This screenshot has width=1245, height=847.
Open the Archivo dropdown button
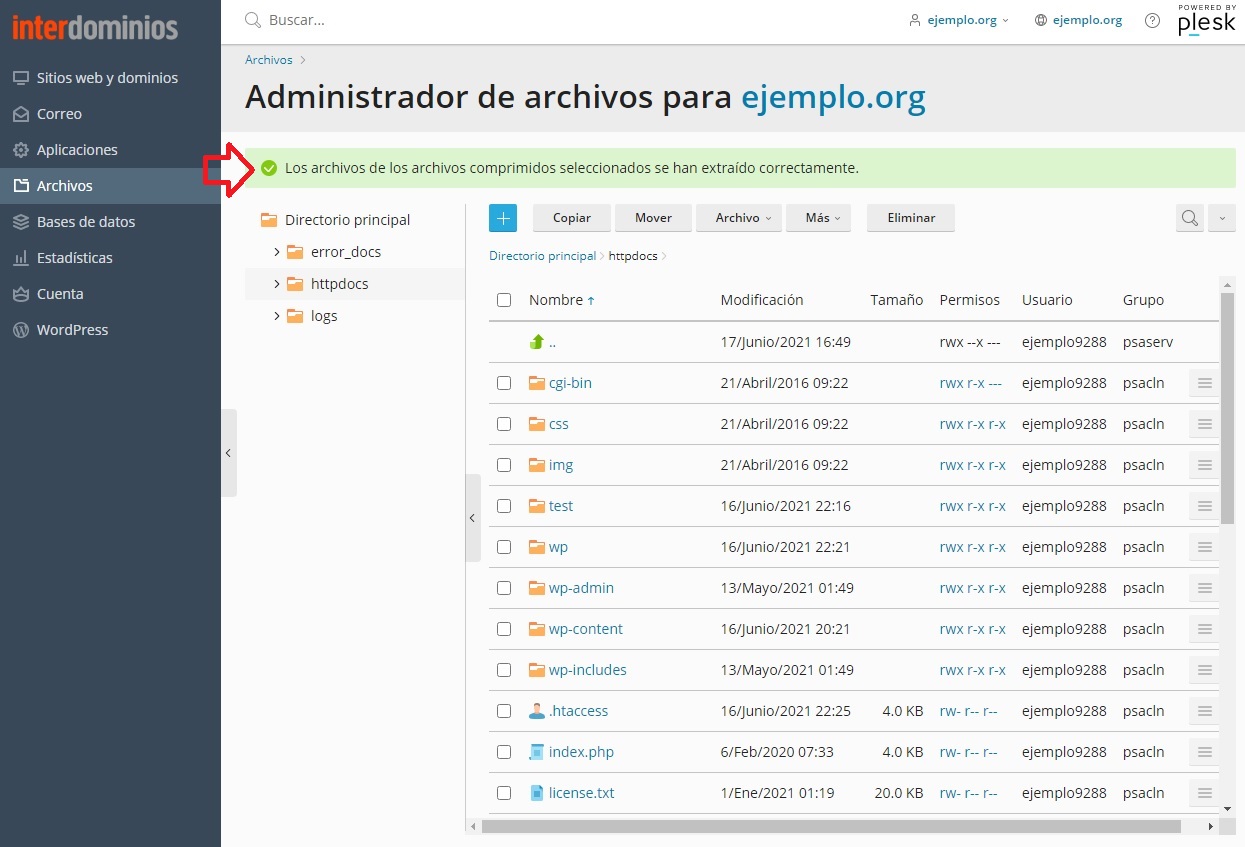[x=742, y=218]
